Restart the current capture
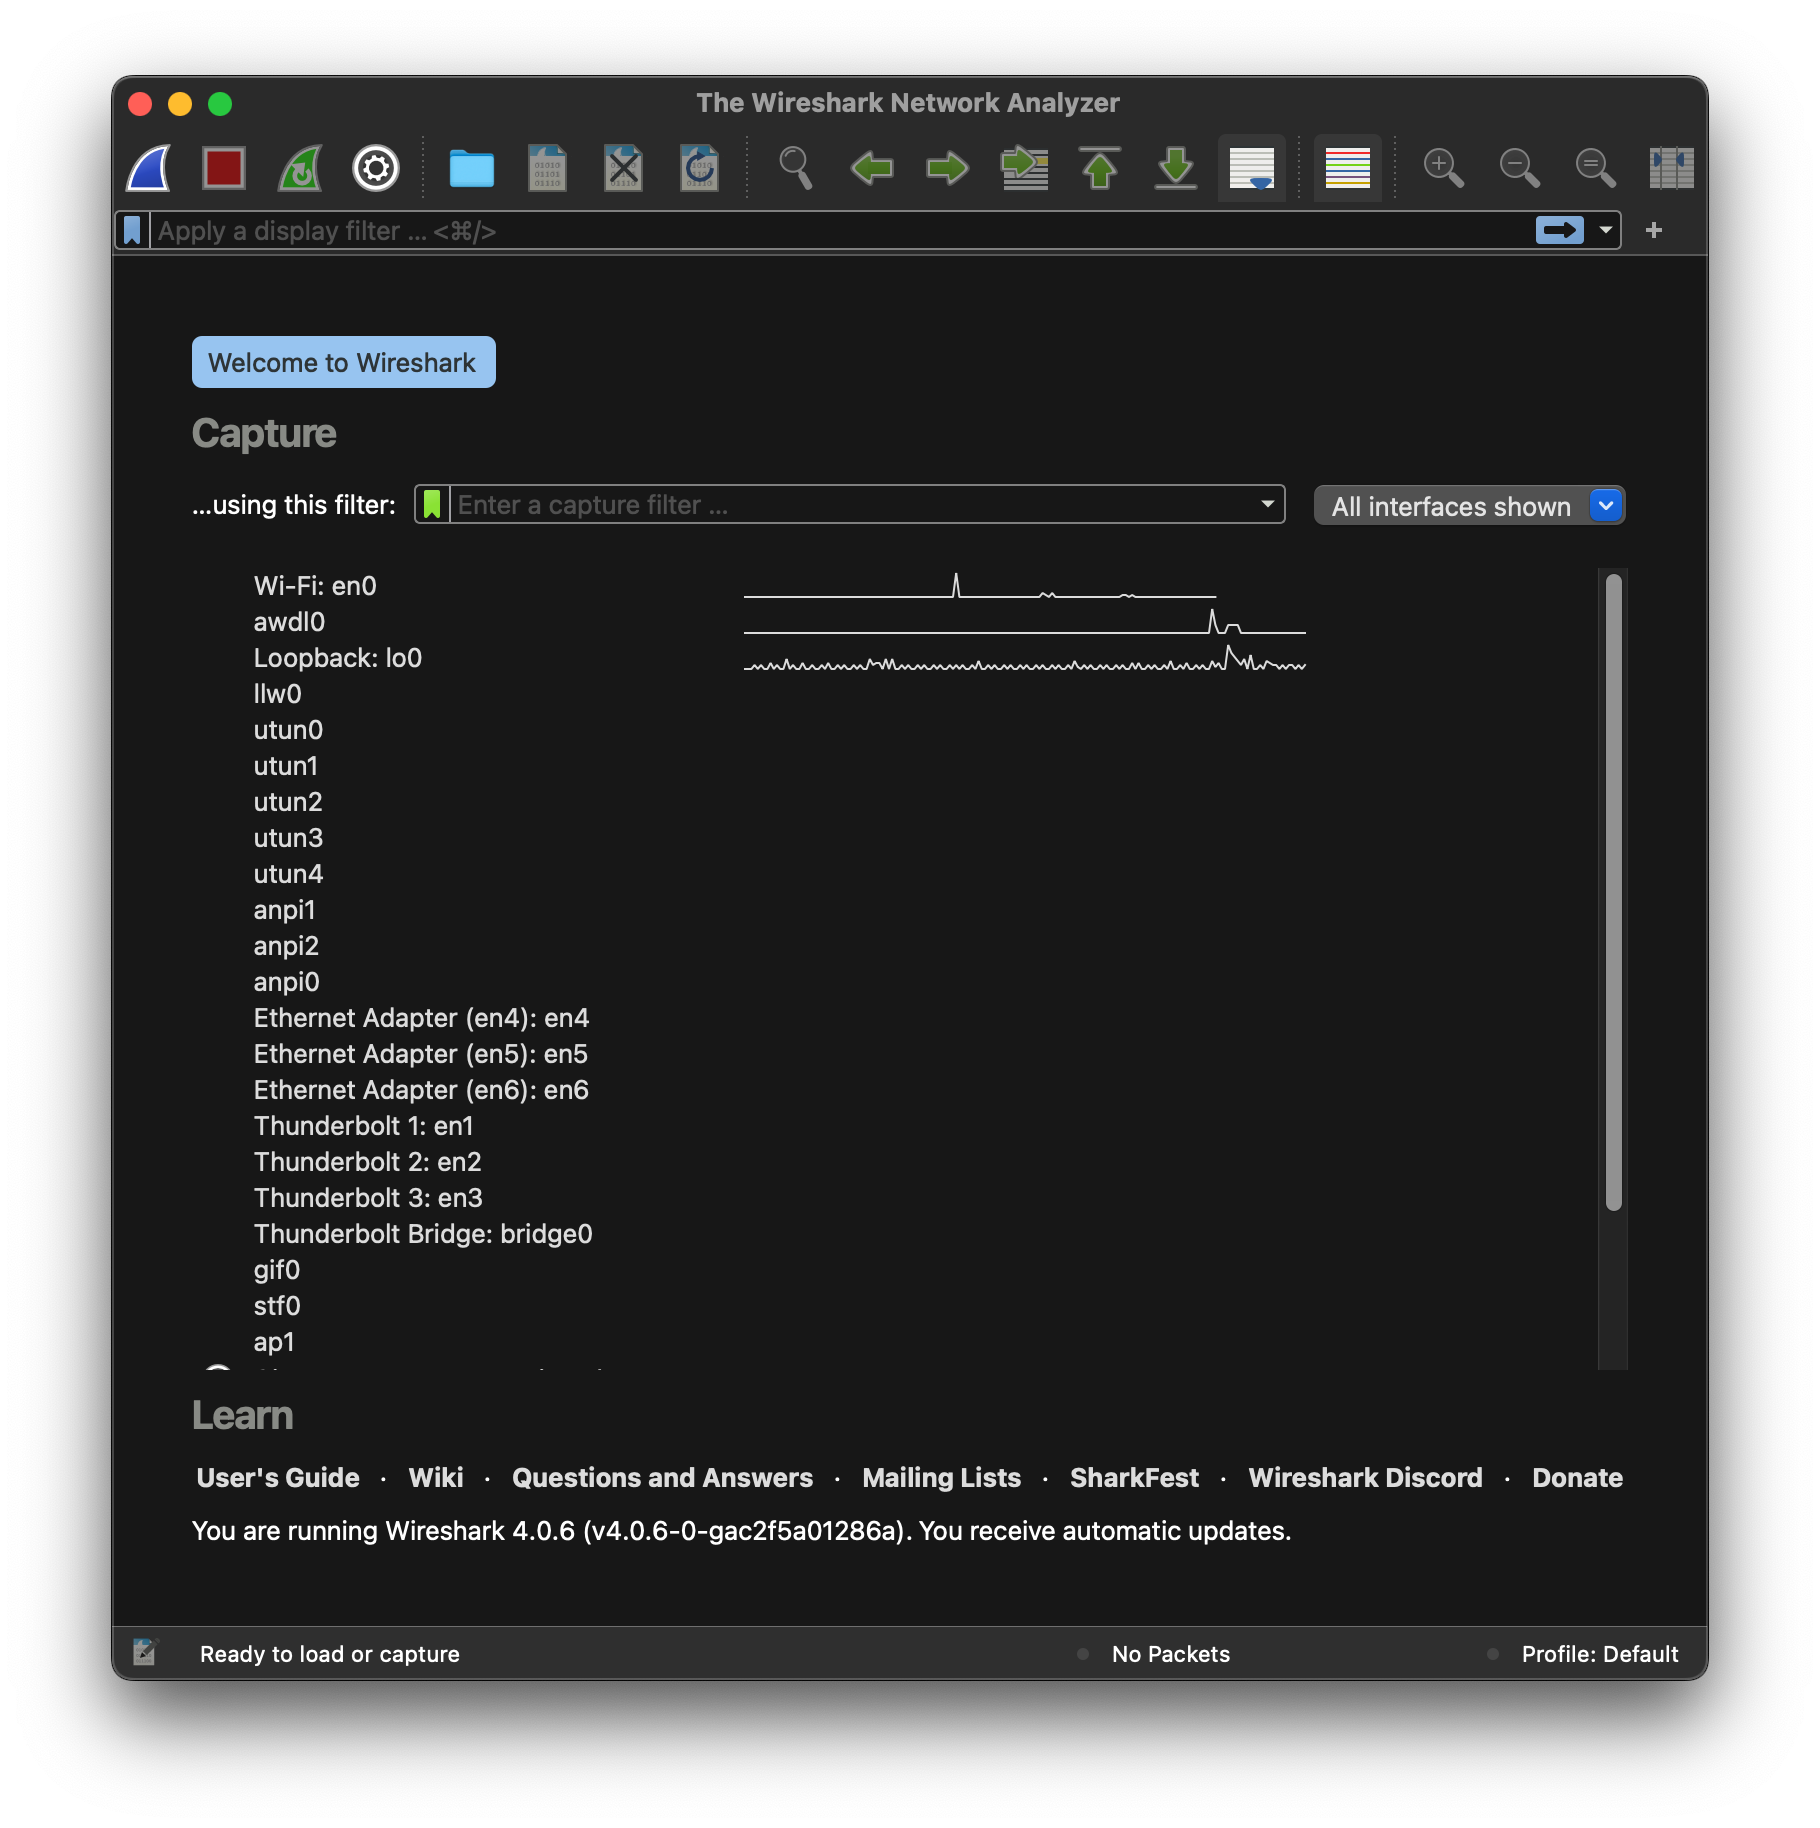This screenshot has width=1820, height=1828. coord(299,168)
